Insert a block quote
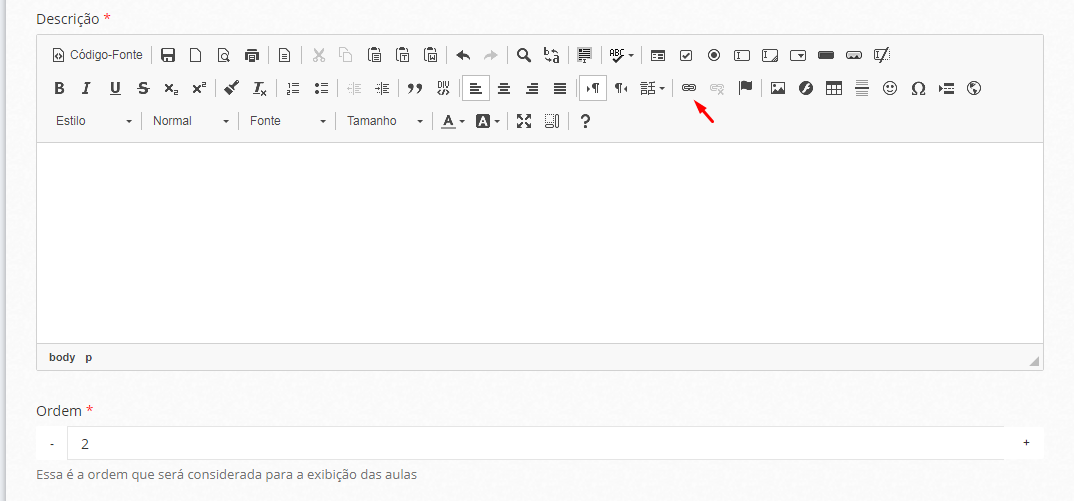Image resolution: width=1074 pixels, height=501 pixels. [x=414, y=88]
